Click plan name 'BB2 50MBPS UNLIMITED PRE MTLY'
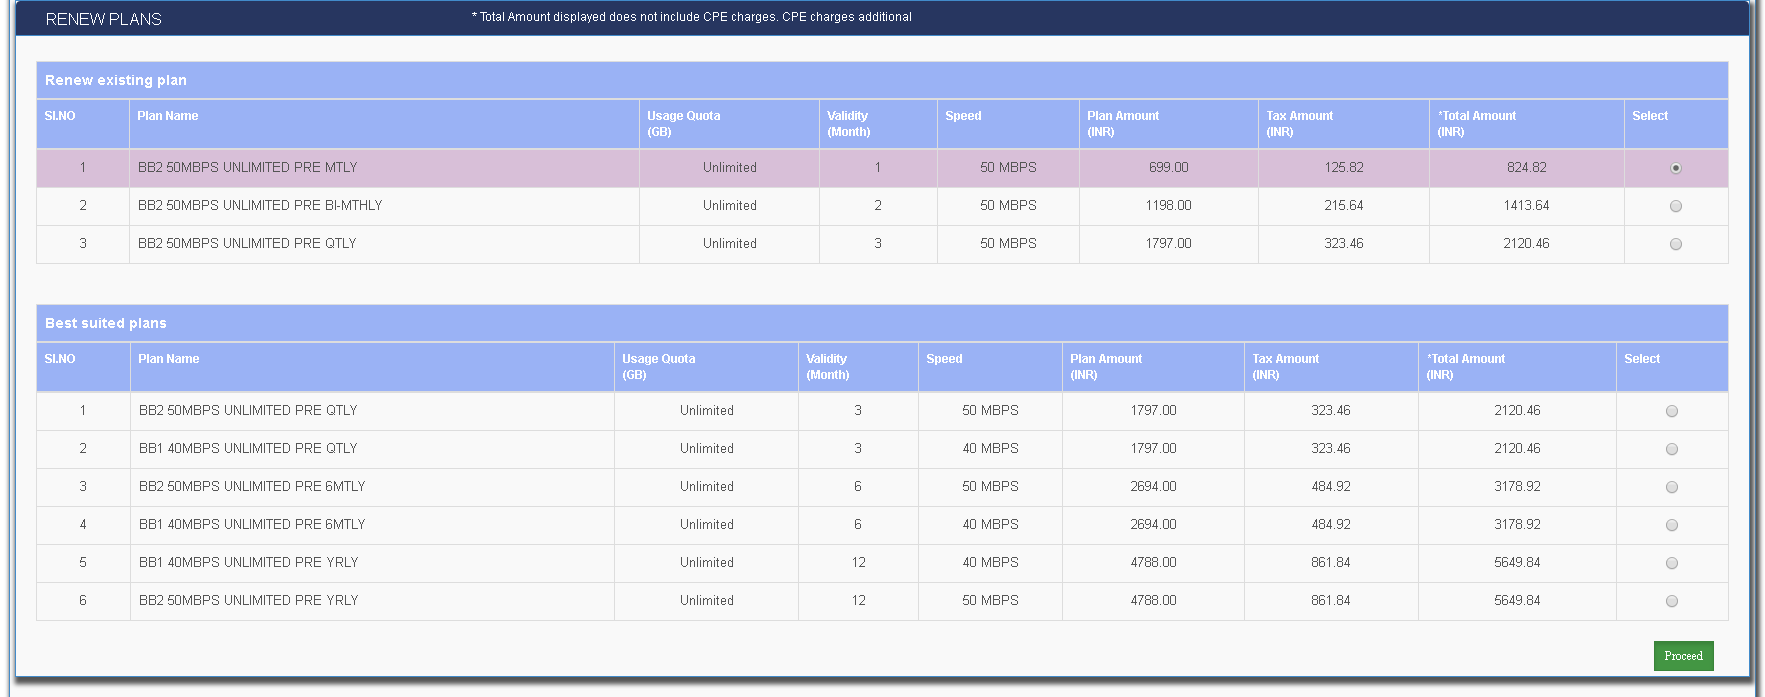 click(247, 167)
